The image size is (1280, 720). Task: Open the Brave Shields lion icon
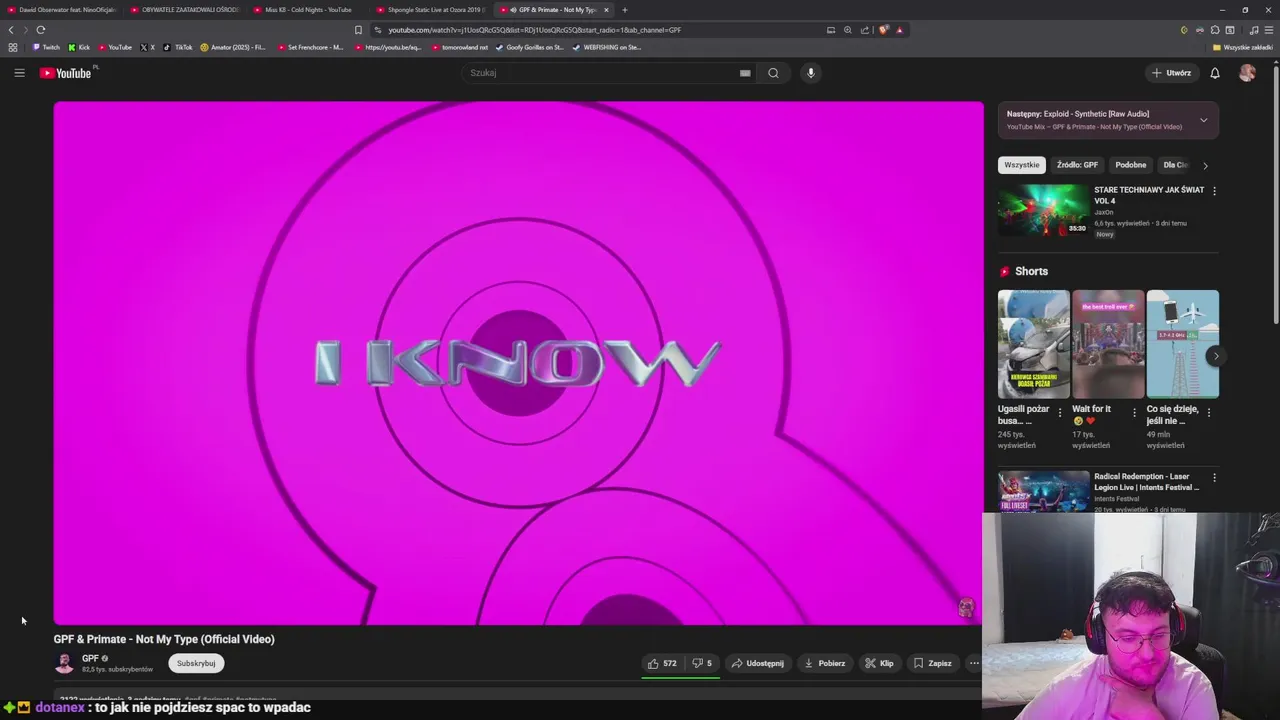point(883,30)
